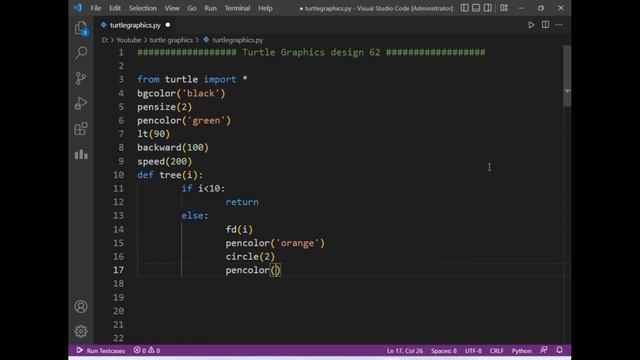Screen dimensions: 640x360
Task: Open the Edit menu
Action: [x=115, y=8]
